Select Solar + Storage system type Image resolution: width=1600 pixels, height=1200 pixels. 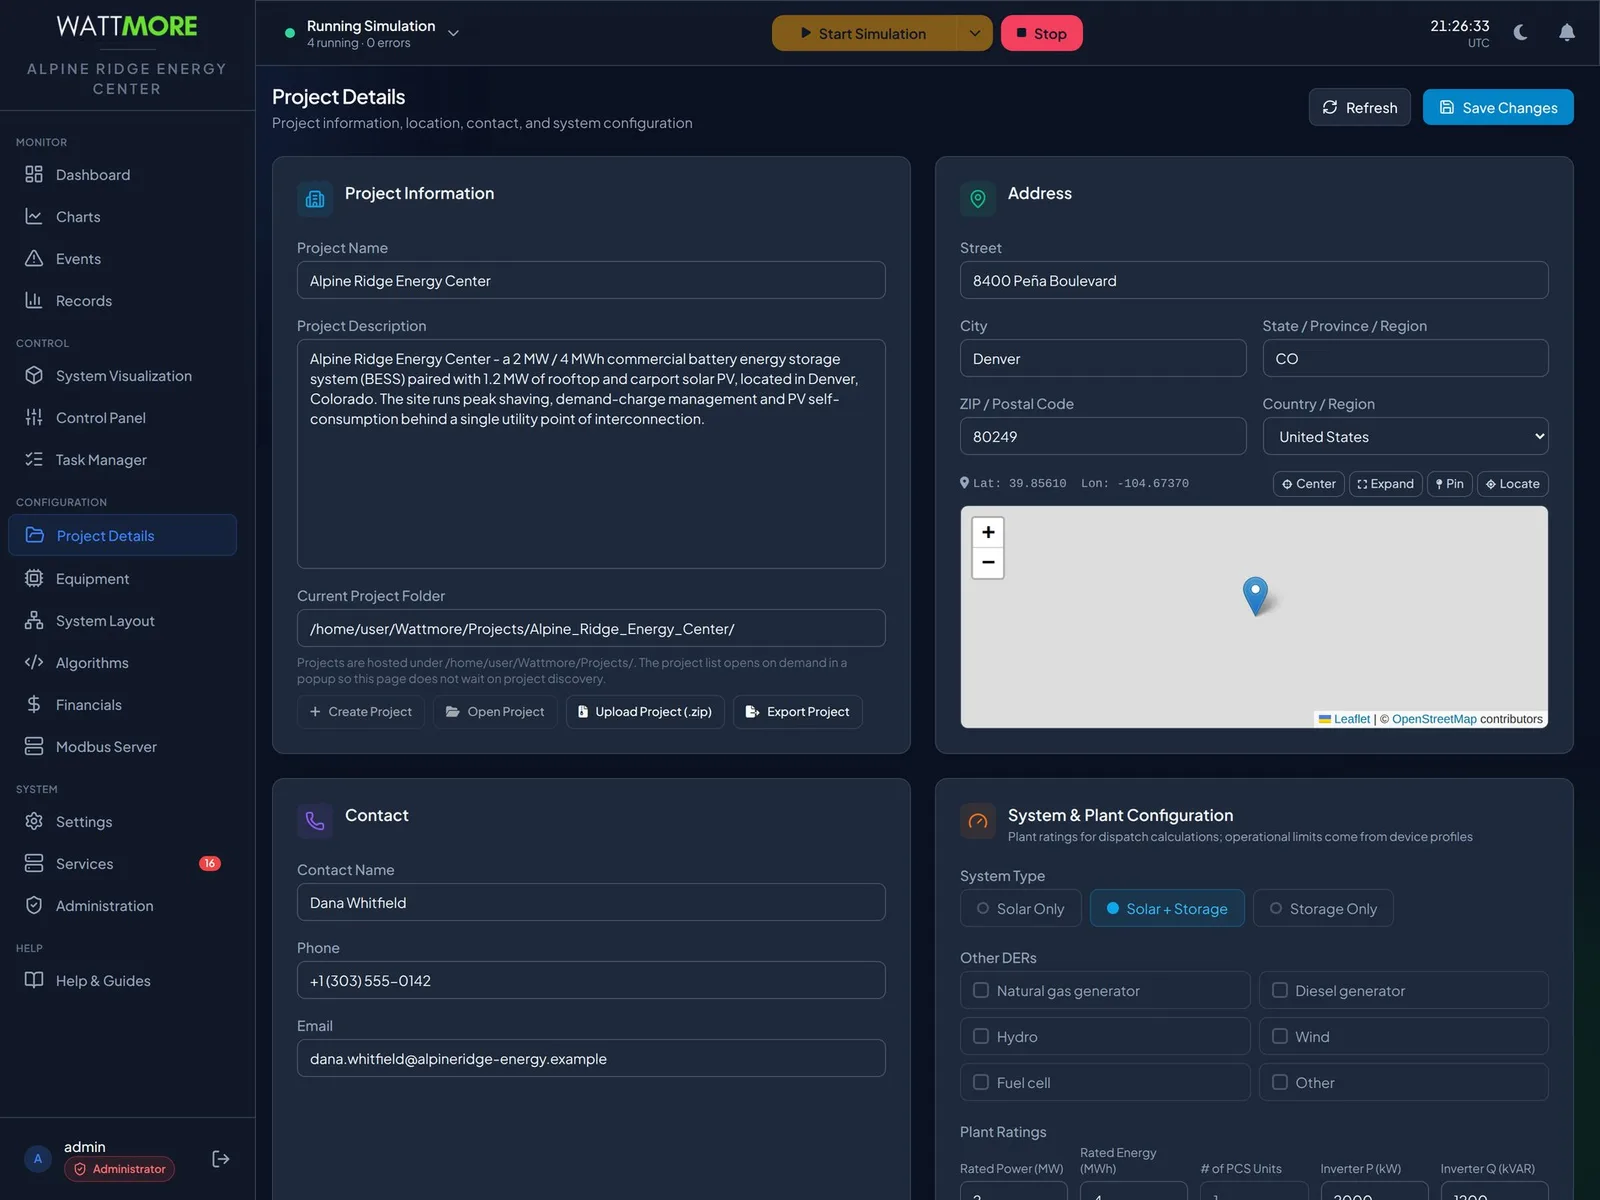(1167, 908)
